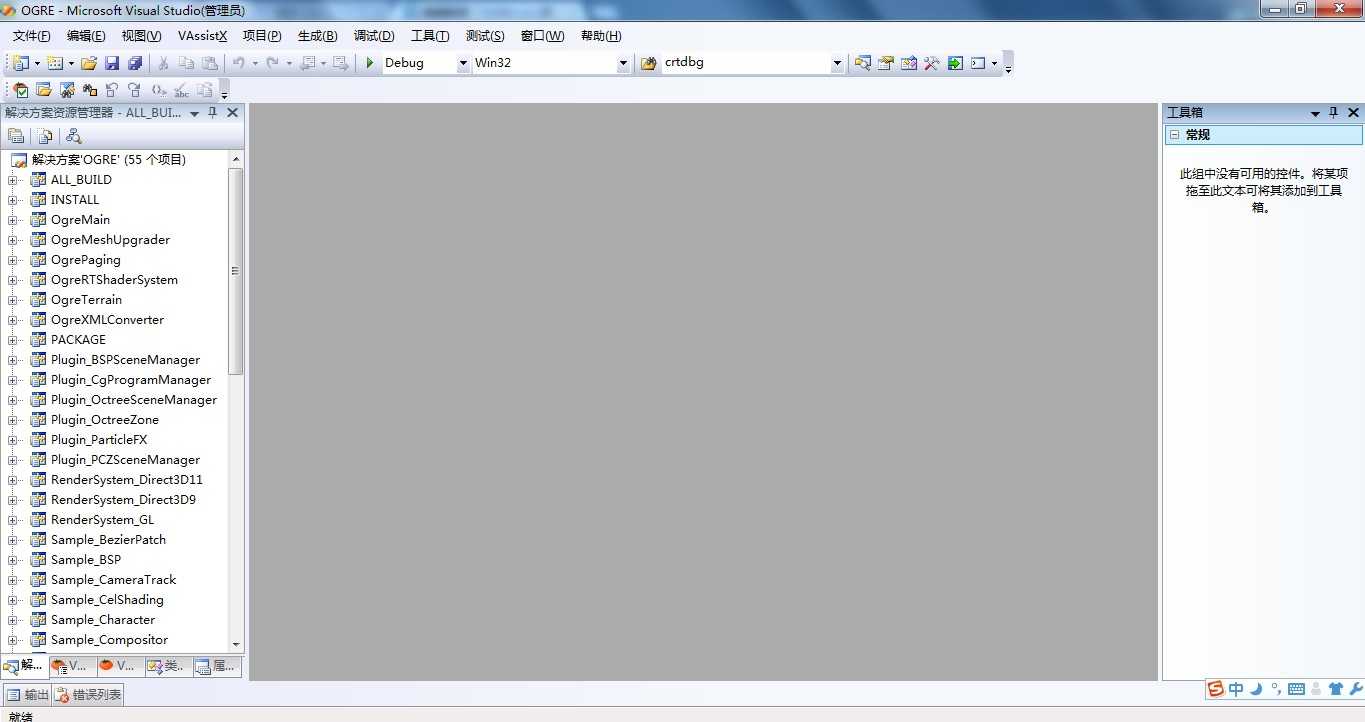This screenshot has height=722, width=1365.
Task: Click Visual Assist open file folder icon
Action: (x=44, y=90)
